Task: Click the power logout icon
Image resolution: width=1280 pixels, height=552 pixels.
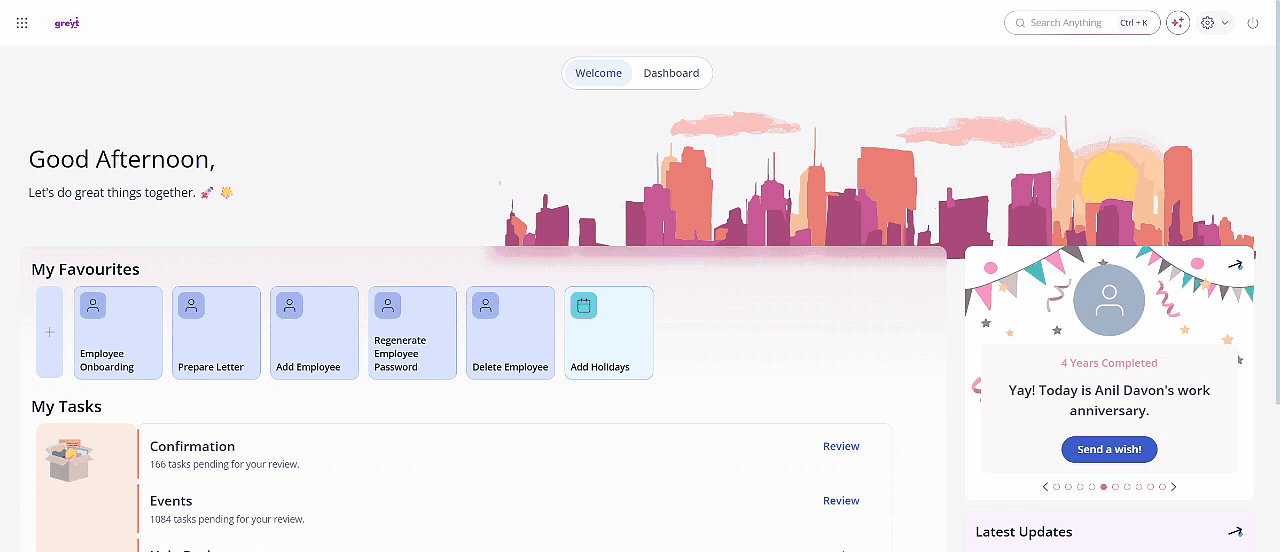Action: pos(1253,23)
